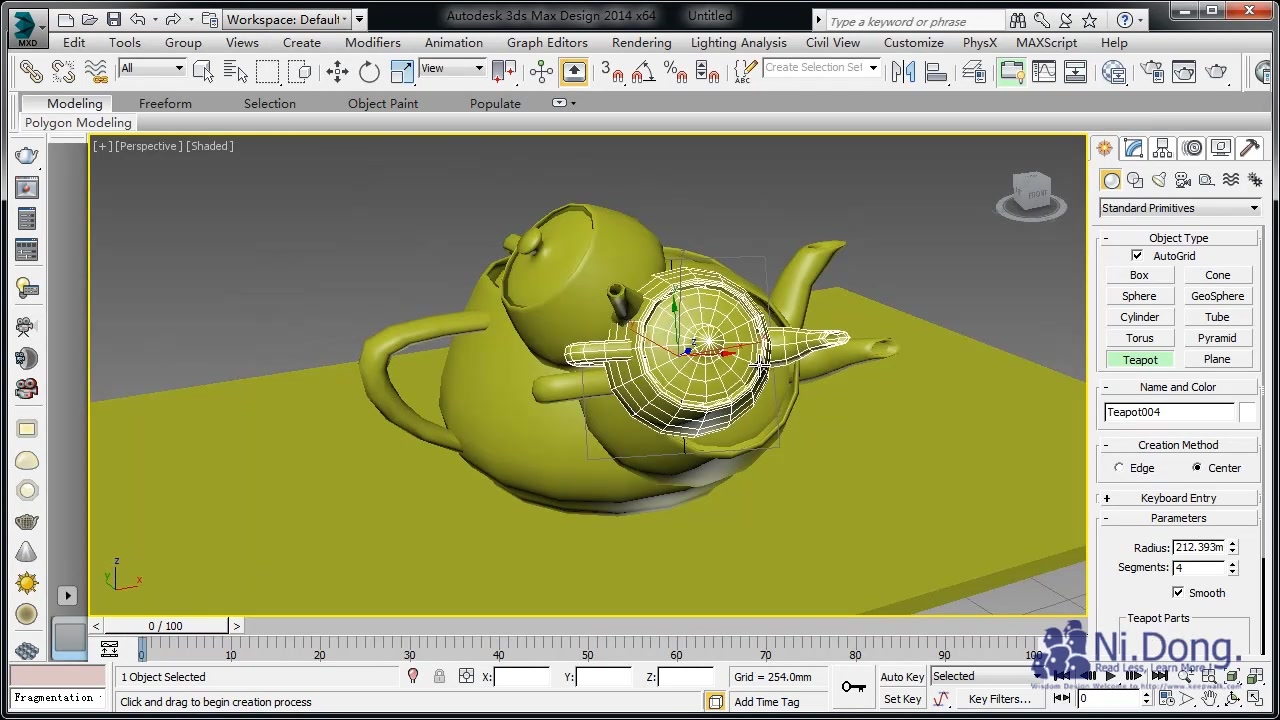Image resolution: width=1280 pixels, height=720 pixels.
Task: Select the Lights category icon
Action: pos(1159,180)
